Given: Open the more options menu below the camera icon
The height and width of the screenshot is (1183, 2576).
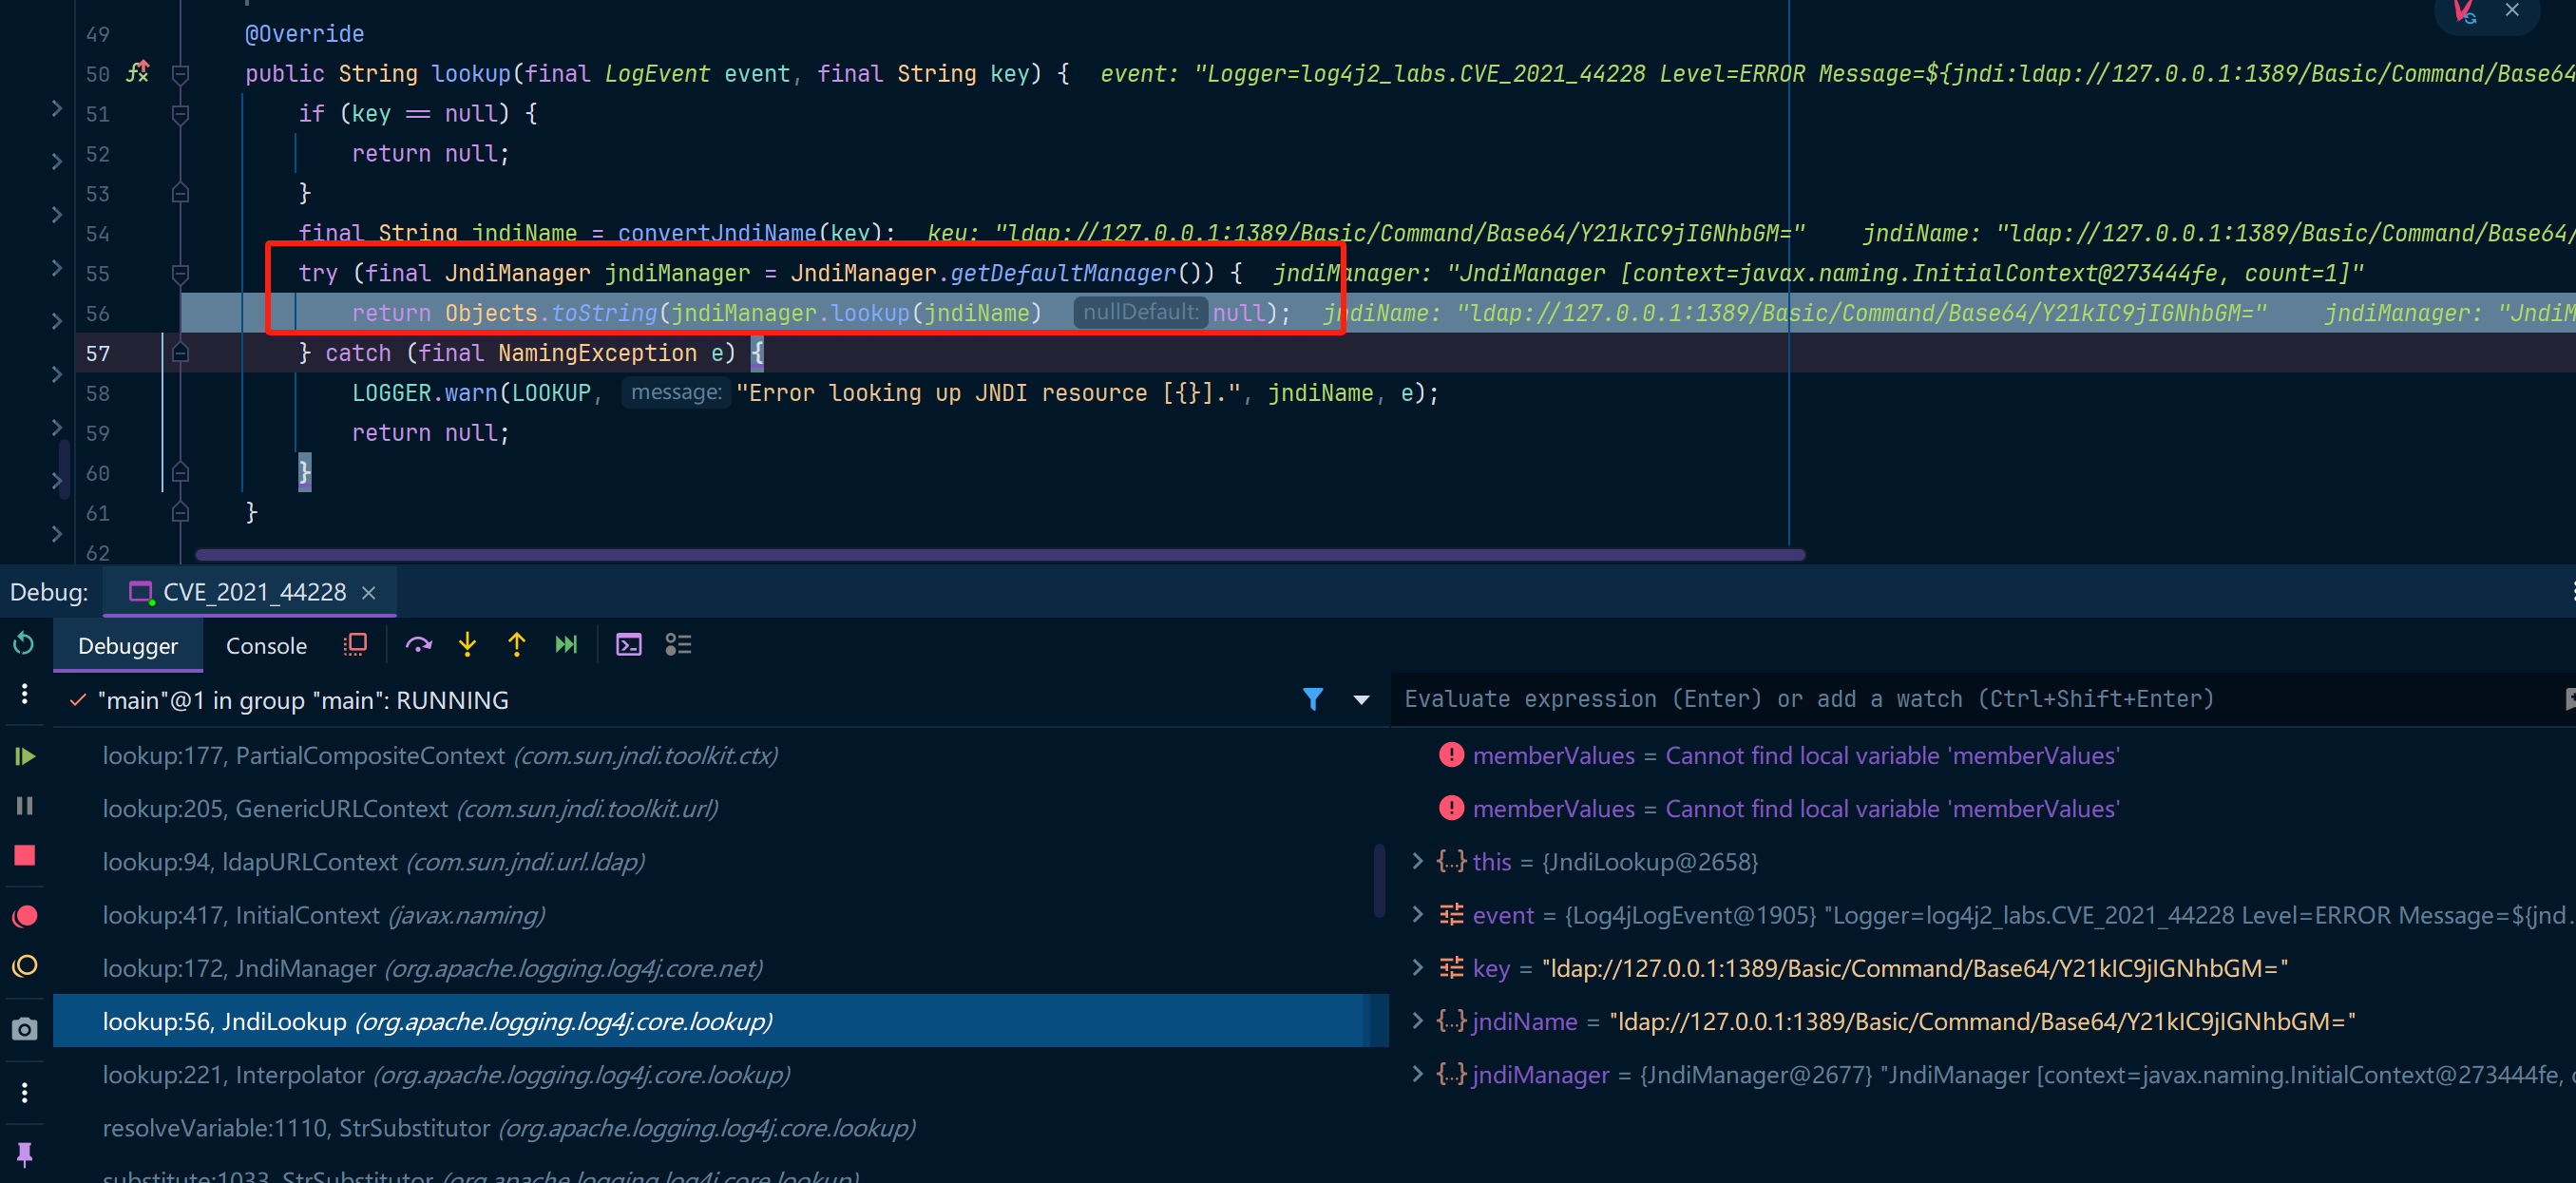Looking at the screenshot, I should click(25, 1092).
